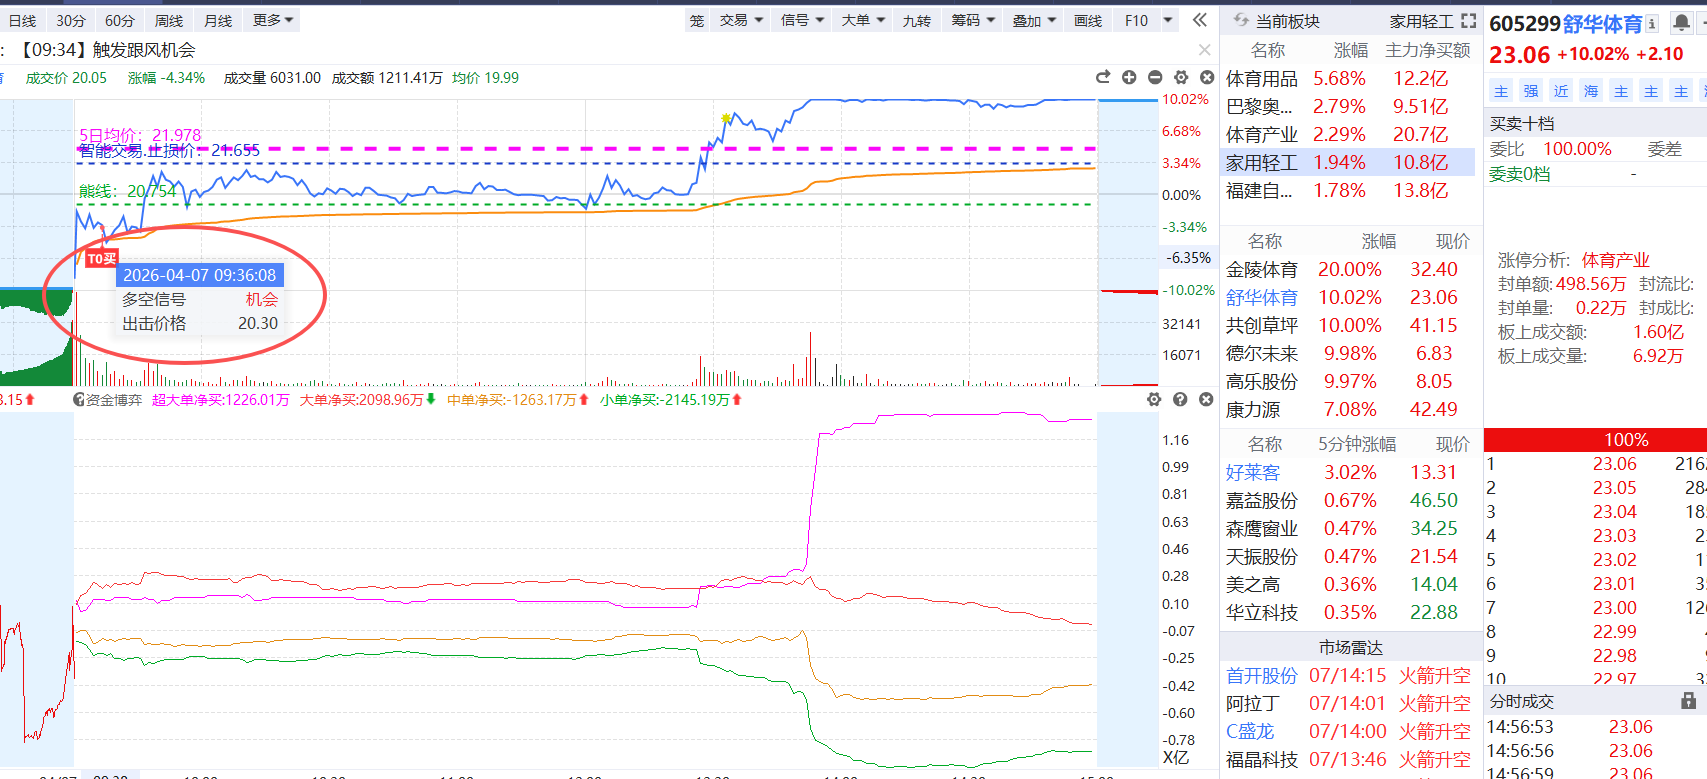Click the T0买 signal marker on chart
1707x779 pixels.
101,259
